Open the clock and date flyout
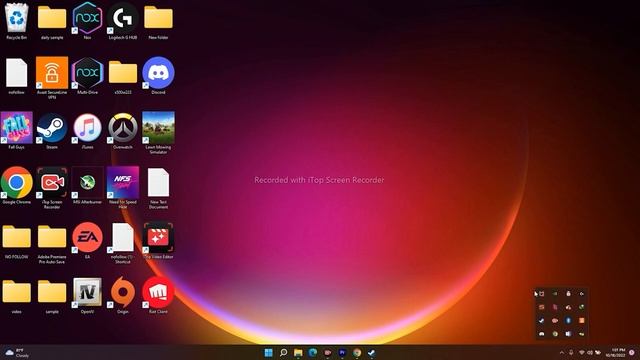This screenshot has height=360, width=640. (616, 353)
